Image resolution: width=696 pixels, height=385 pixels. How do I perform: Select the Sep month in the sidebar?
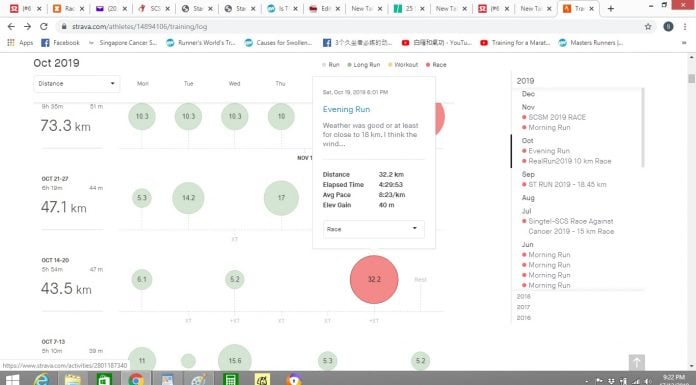pos(528,174)
